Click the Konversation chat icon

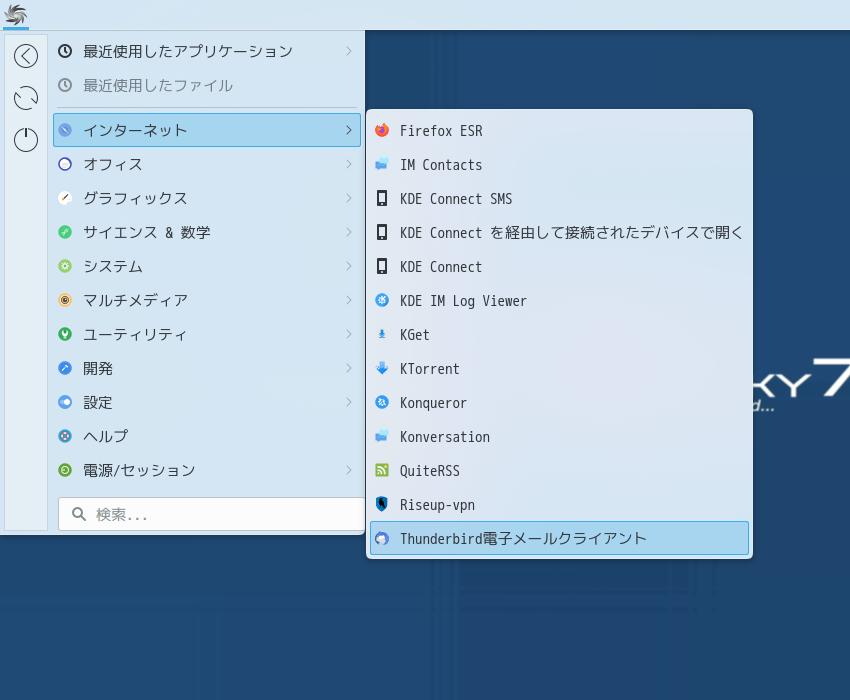click(382, 436)
